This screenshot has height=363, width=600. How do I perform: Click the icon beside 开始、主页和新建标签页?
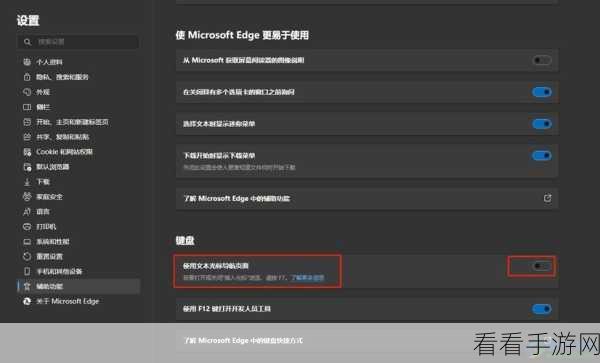click(27, 122)
